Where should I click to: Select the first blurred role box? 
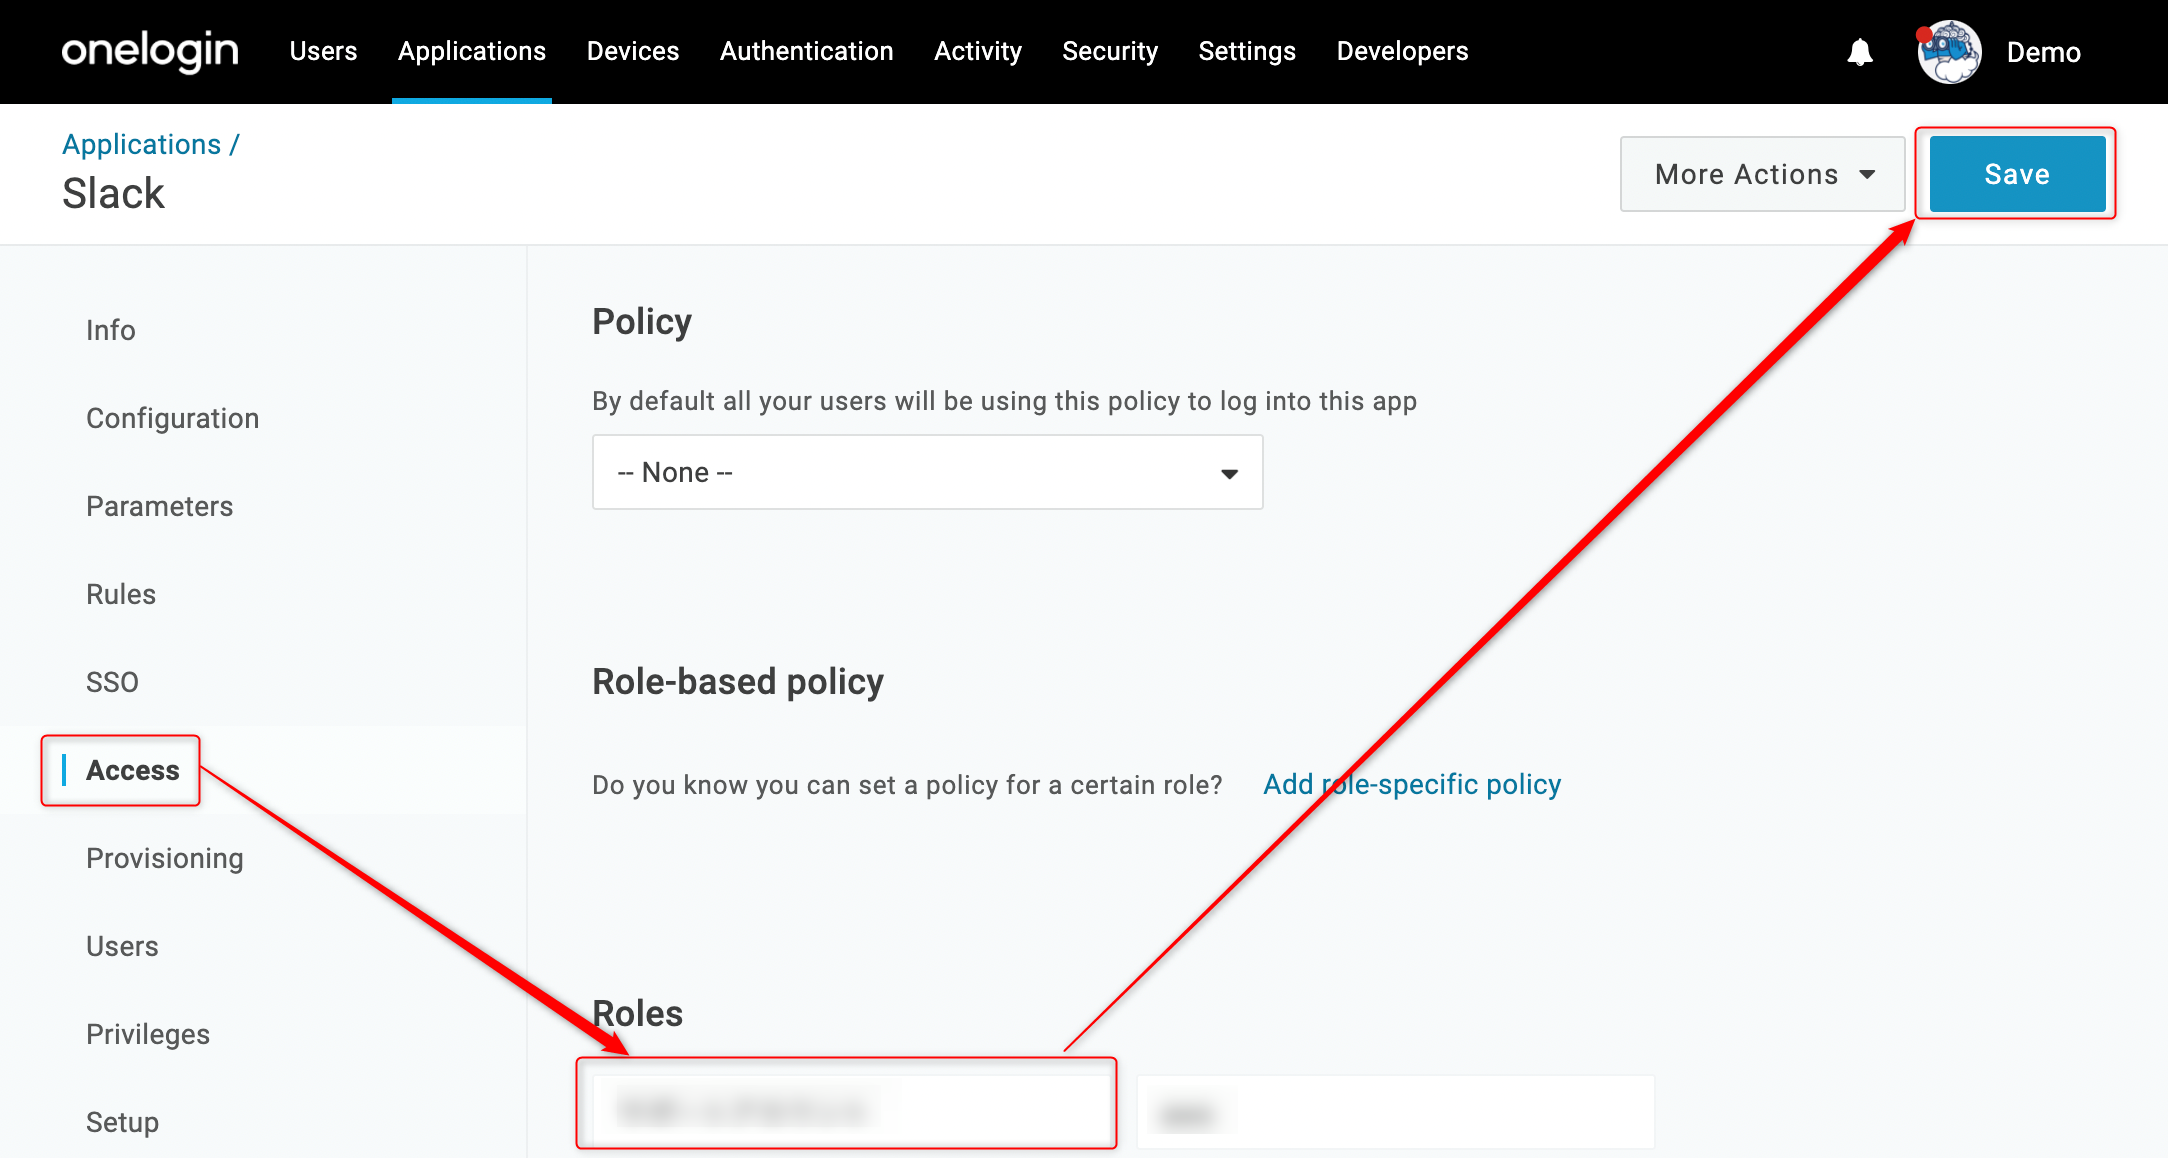(846, 1110)
